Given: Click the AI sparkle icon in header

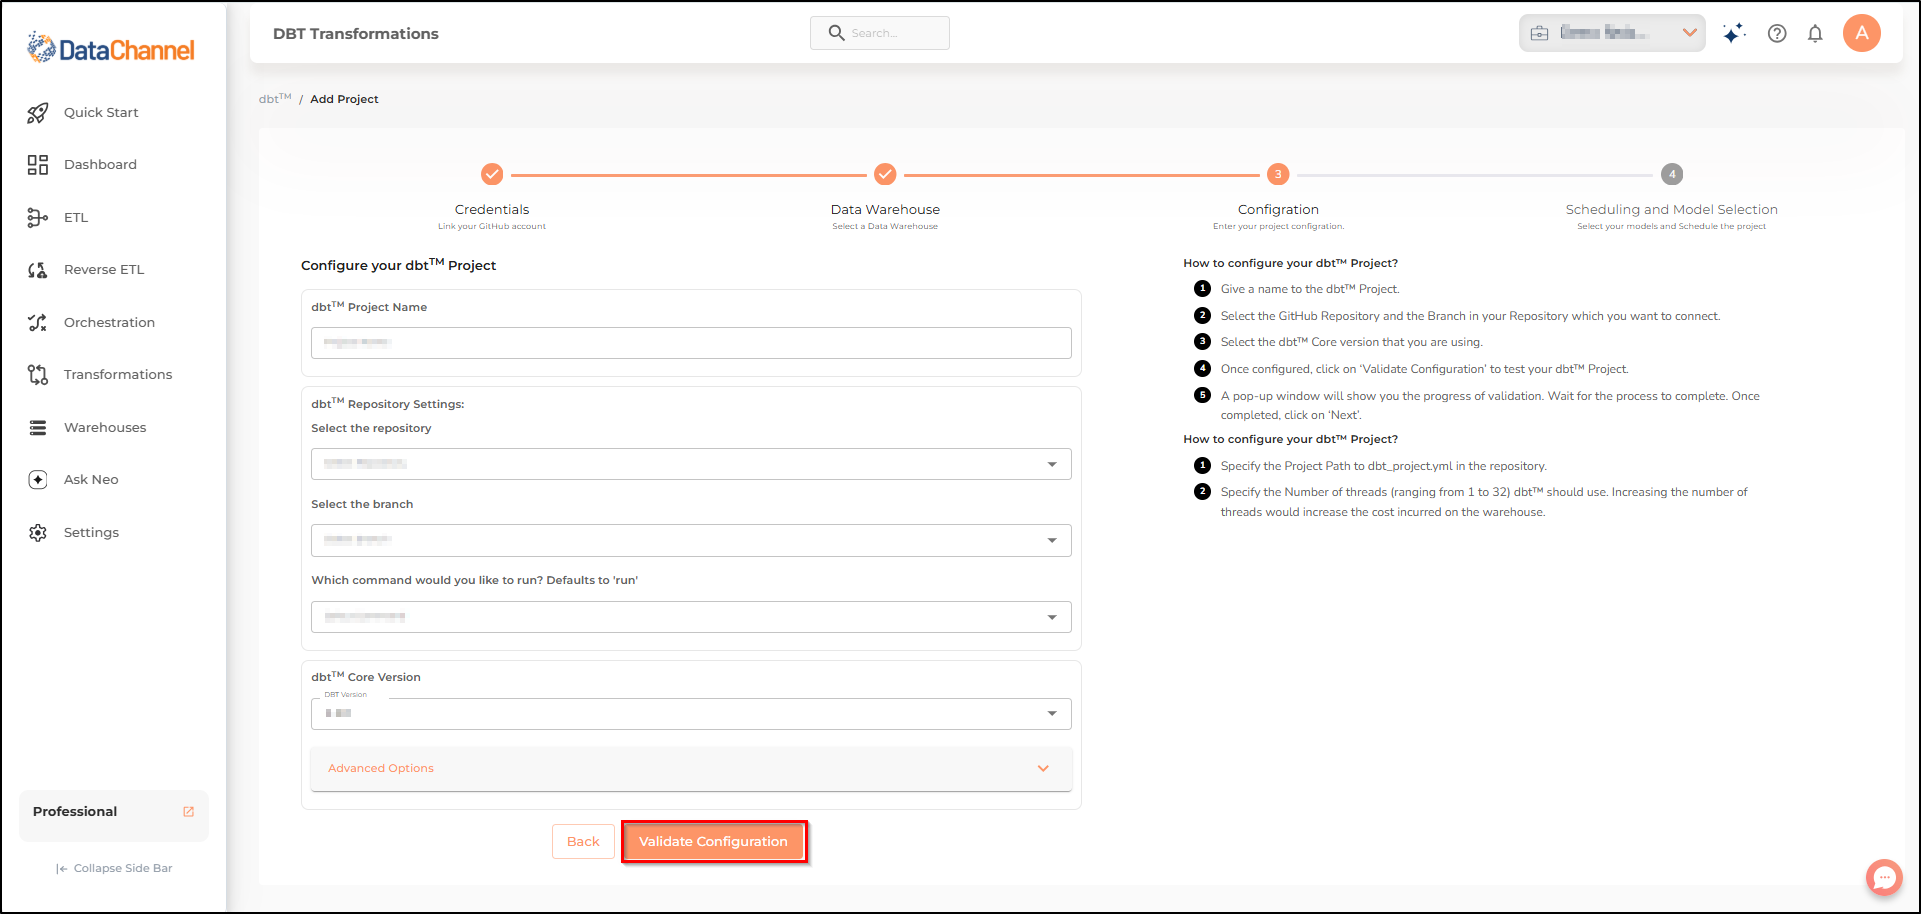Looking at the screenshot, I should click(x=1734, y=33).
